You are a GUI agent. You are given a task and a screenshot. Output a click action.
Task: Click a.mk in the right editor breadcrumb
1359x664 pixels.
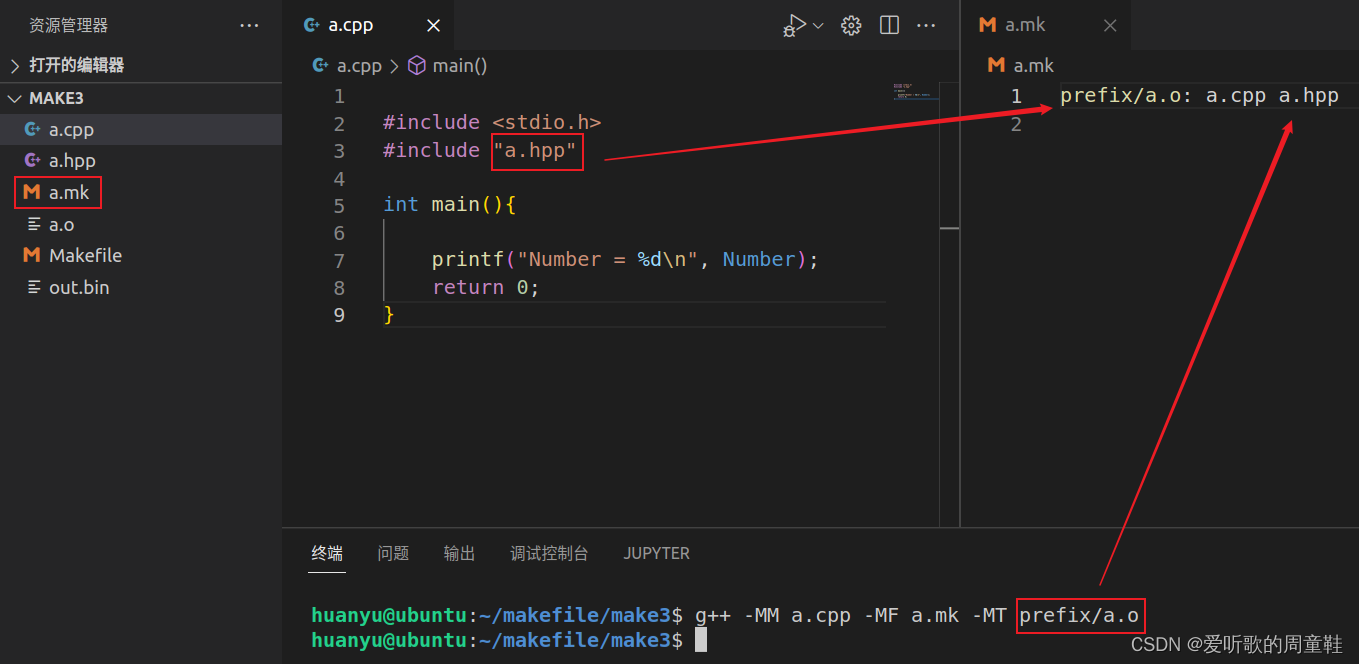coord(1034,66)
